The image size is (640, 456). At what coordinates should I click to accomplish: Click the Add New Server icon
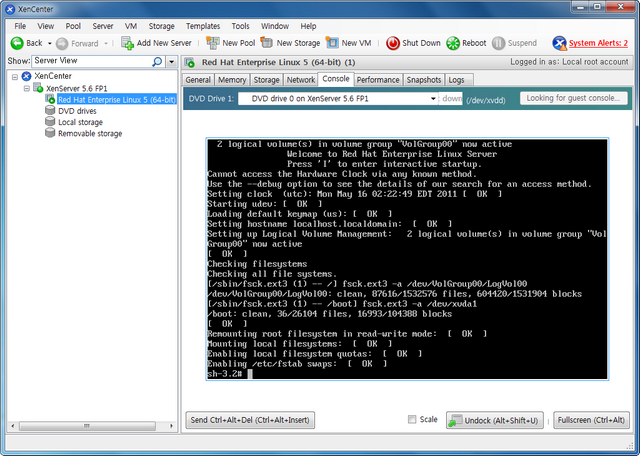point(127,43)
